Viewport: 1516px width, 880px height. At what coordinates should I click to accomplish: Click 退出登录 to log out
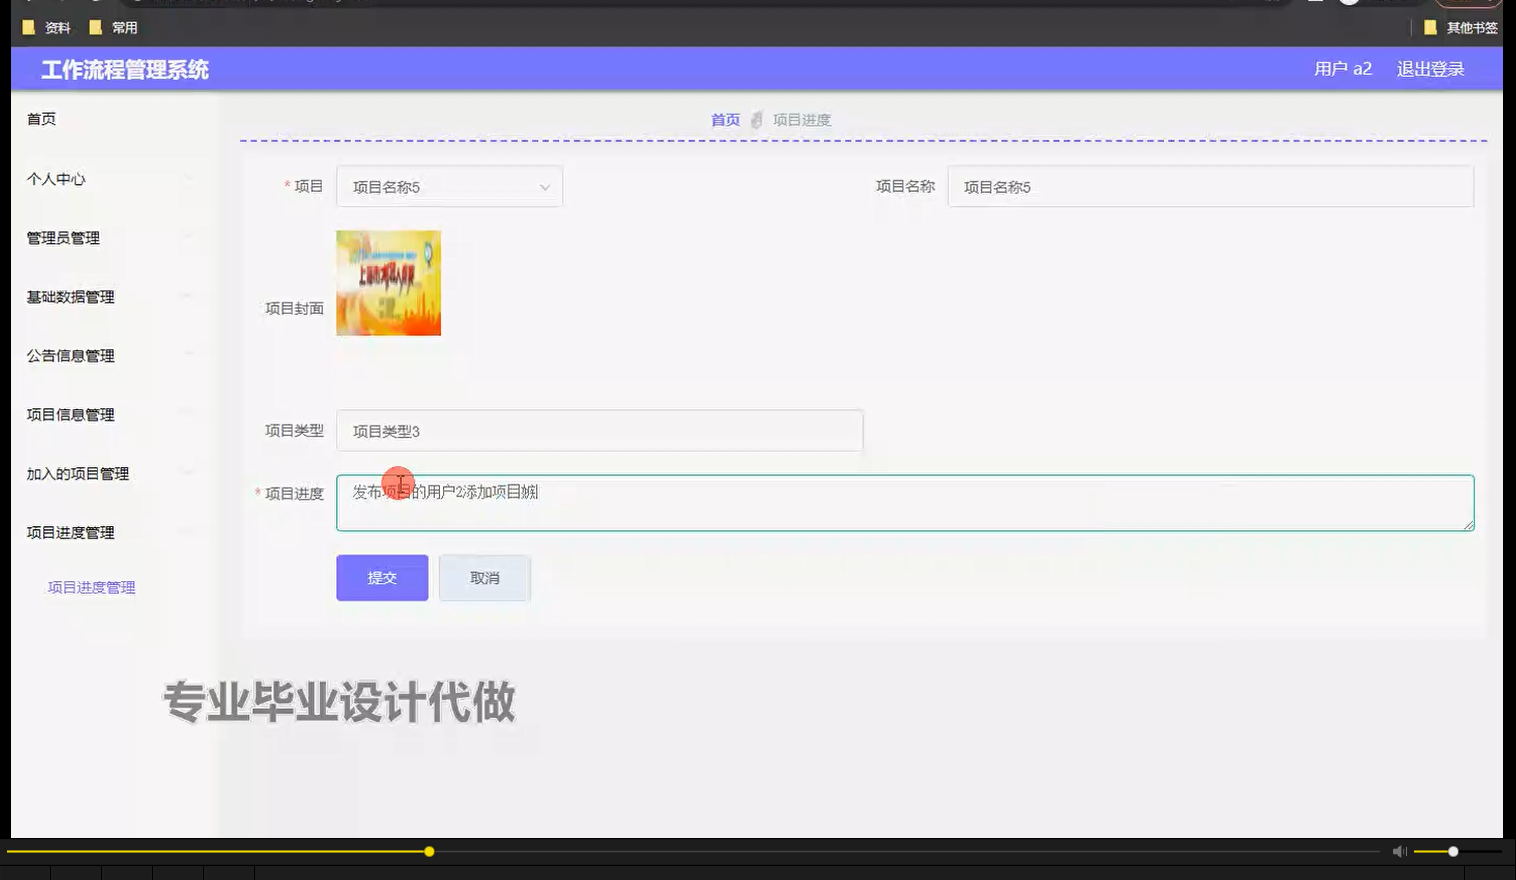tap(1430, 68)
